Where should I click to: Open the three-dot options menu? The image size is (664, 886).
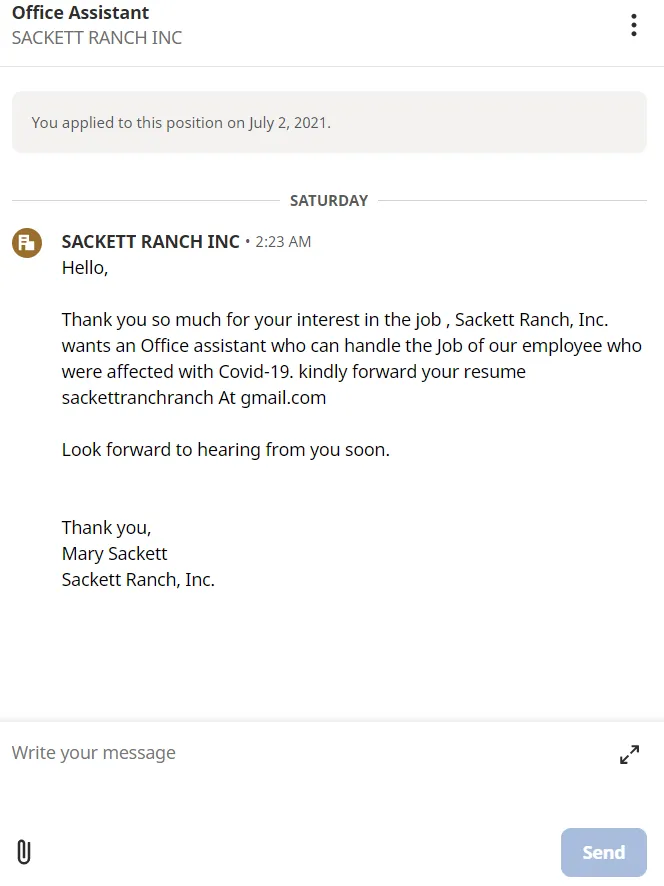pyautogui.click(x=633, y=25)
